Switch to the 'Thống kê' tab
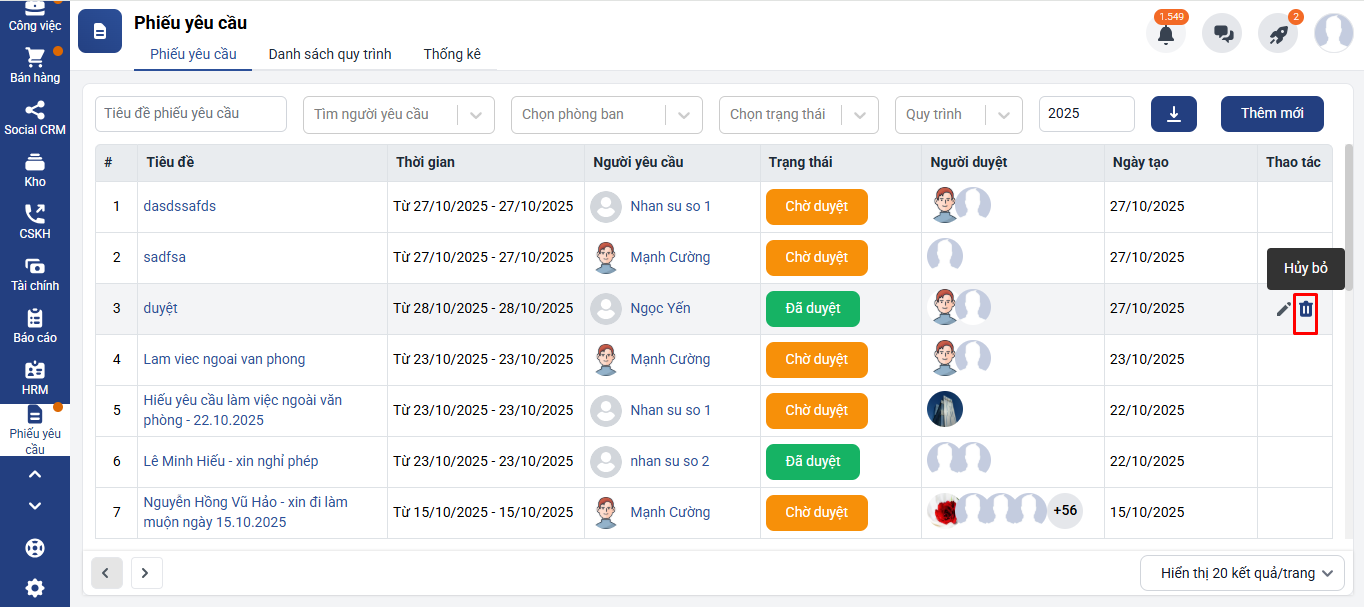 452,54
